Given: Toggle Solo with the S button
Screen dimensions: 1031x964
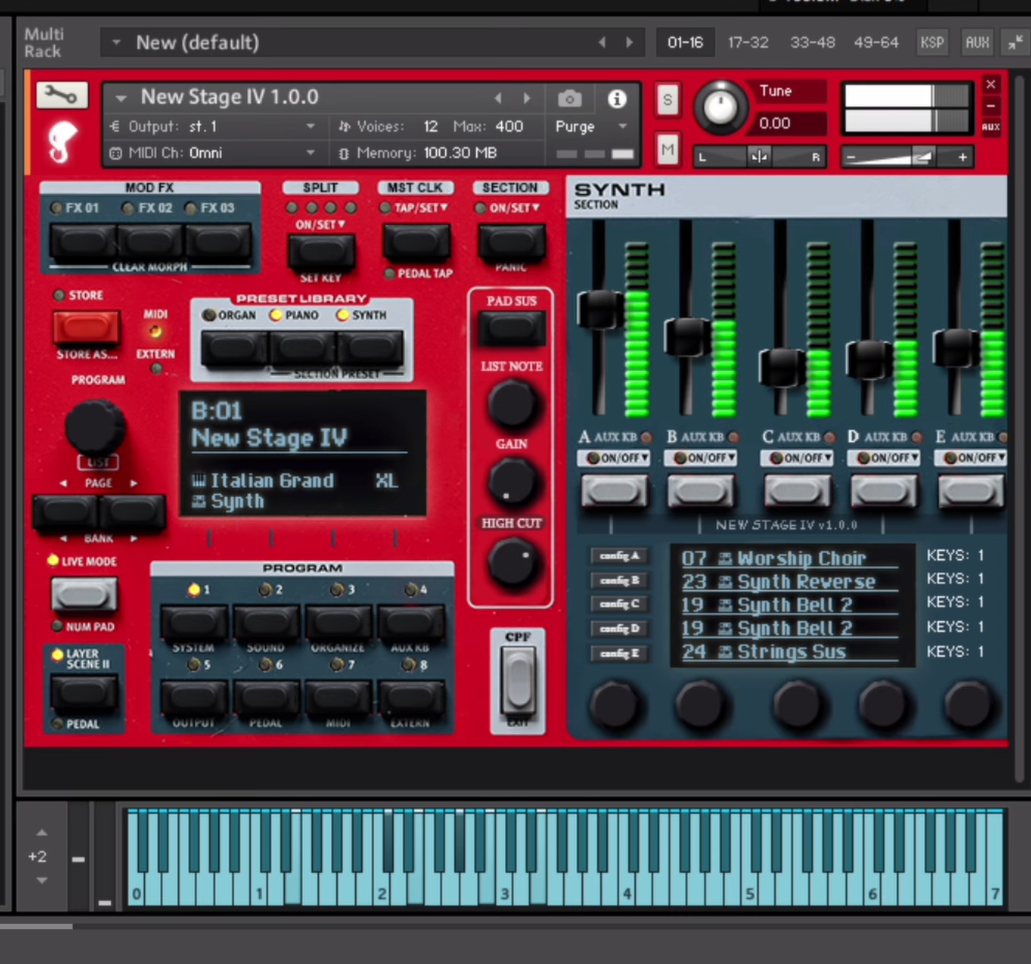Looking at the screenshot, I should click(666, 100).
